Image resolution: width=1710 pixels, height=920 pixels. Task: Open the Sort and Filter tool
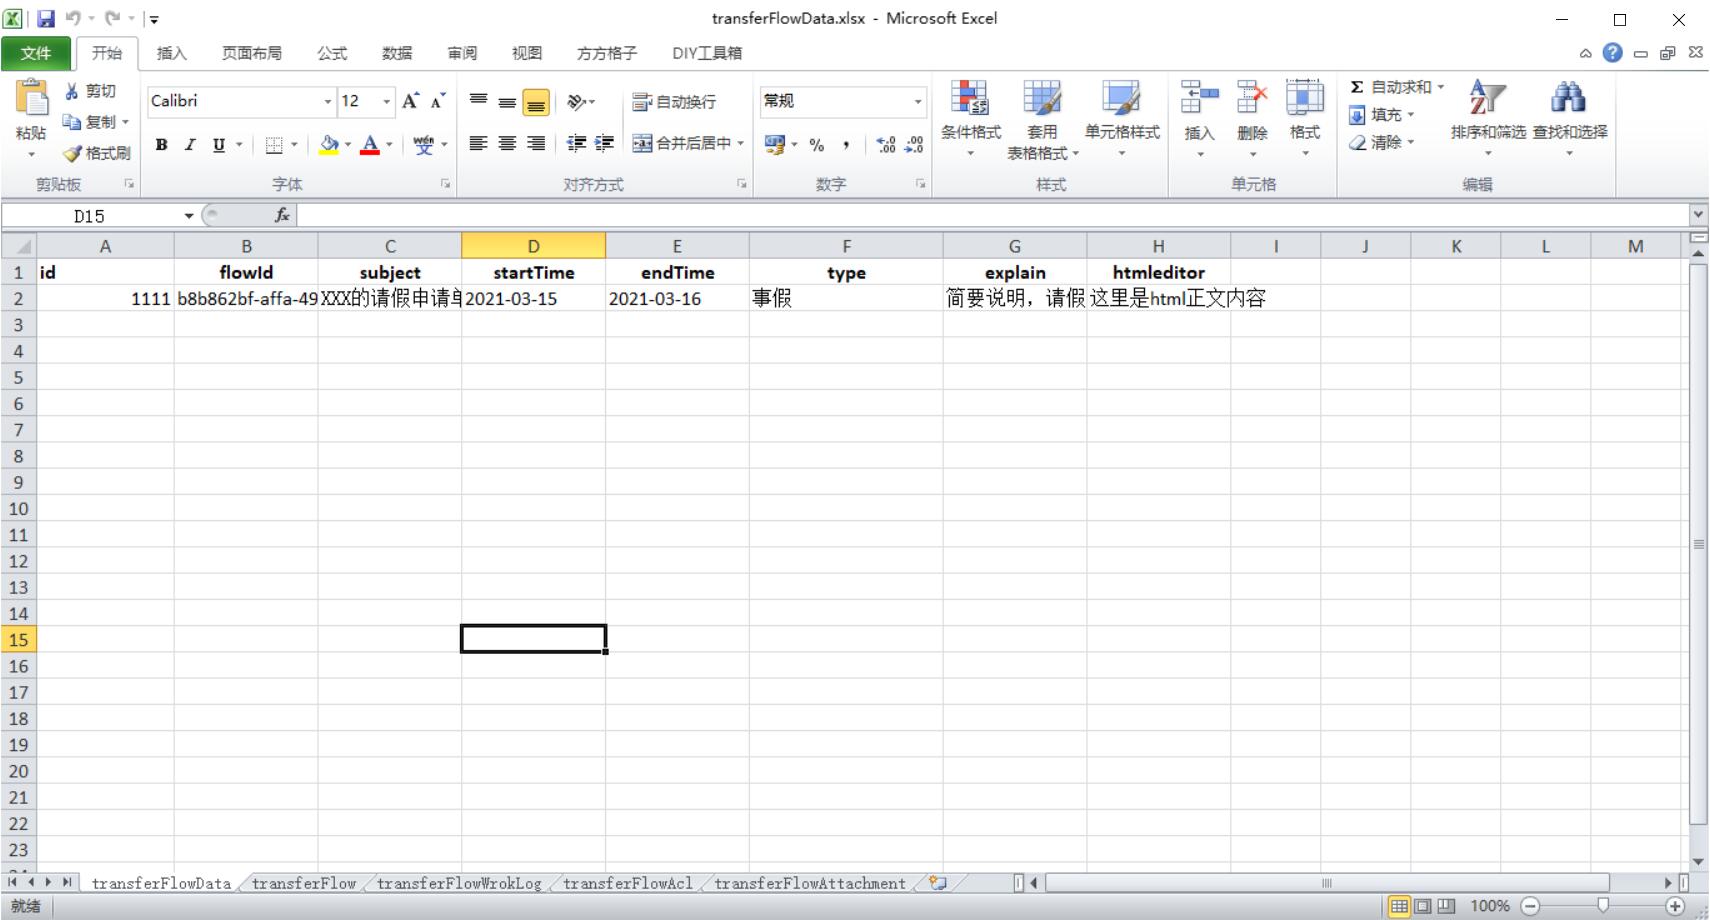click(x=1487, y=100)
